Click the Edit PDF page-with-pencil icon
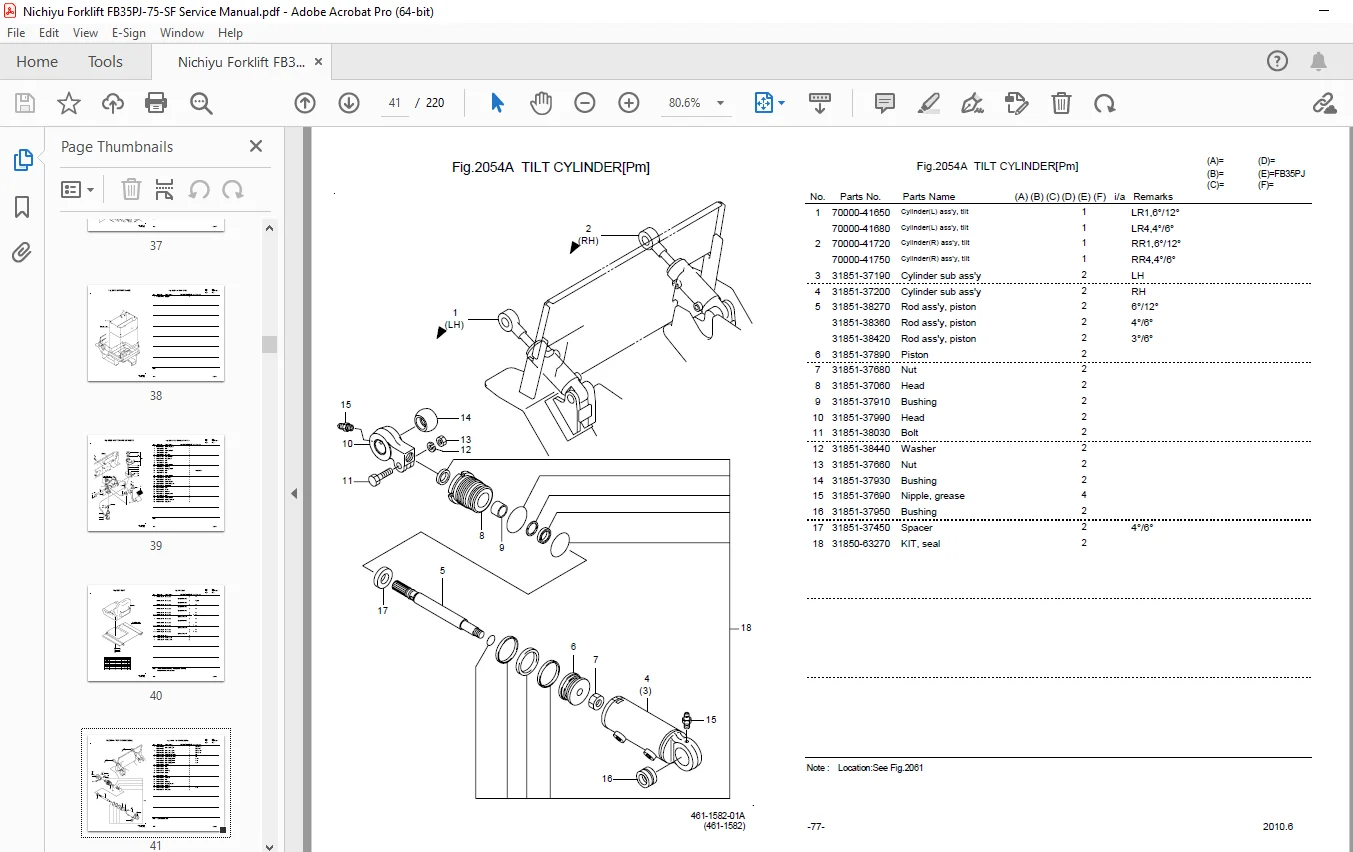Image resolution: width=1353 pixels, height=852 pixels. tap(1017, 103)
